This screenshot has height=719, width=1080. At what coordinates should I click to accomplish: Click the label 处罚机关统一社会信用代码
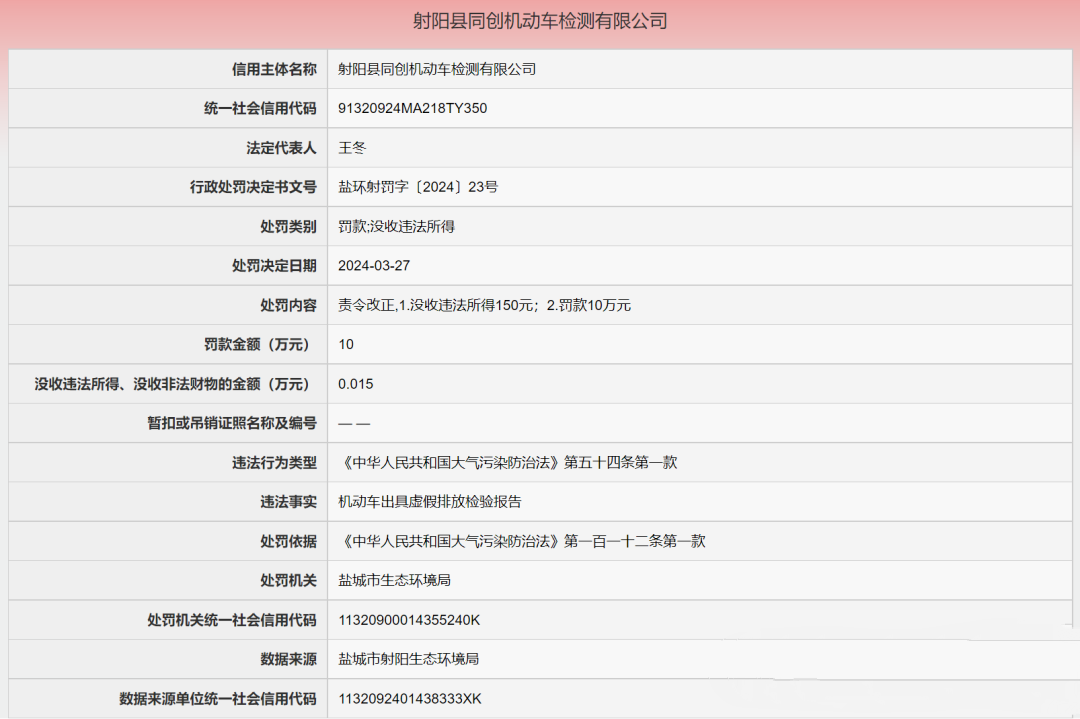pos(231,620)
